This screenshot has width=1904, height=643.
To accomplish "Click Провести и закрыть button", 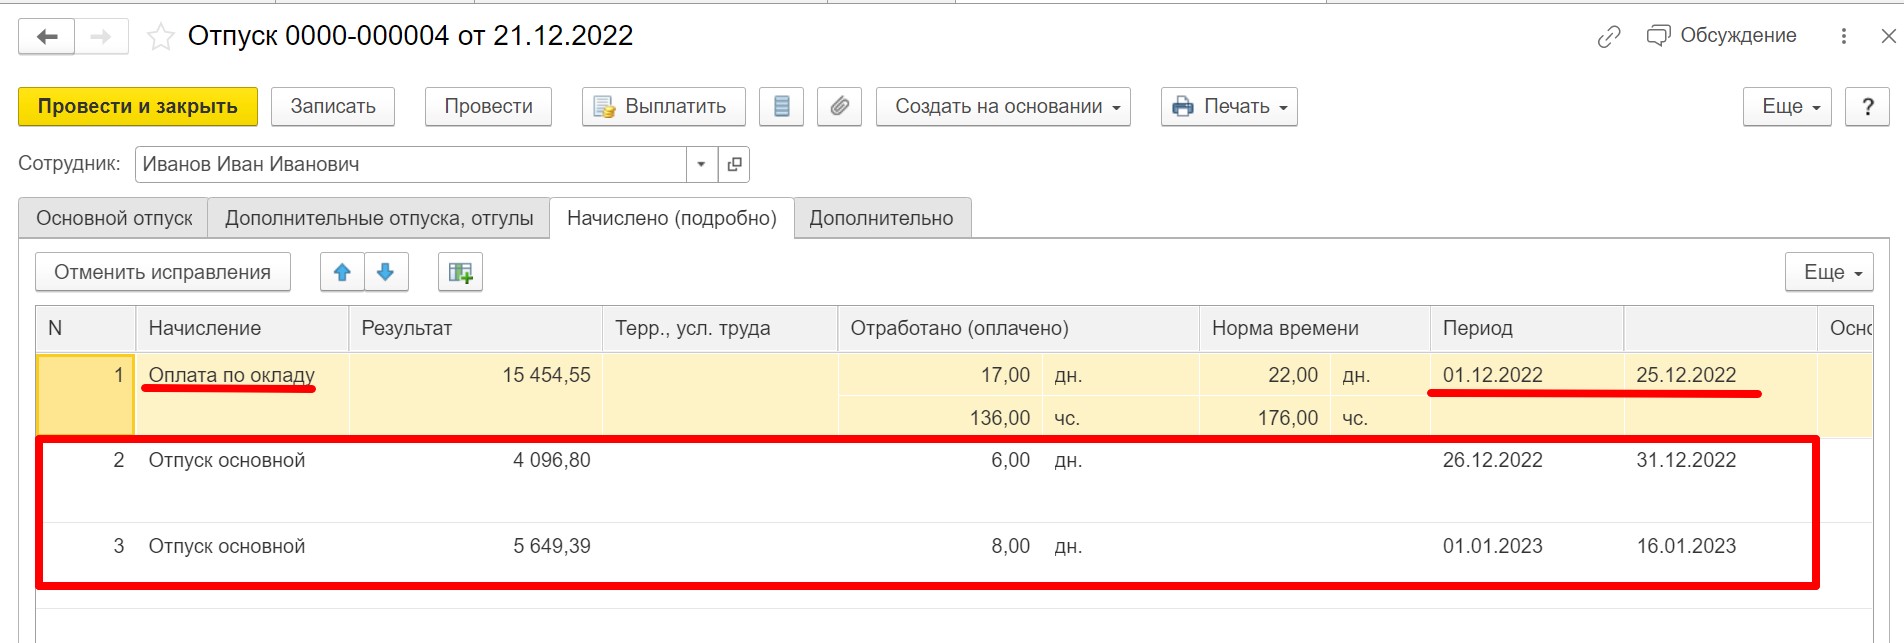I will (x=138, y=107).
